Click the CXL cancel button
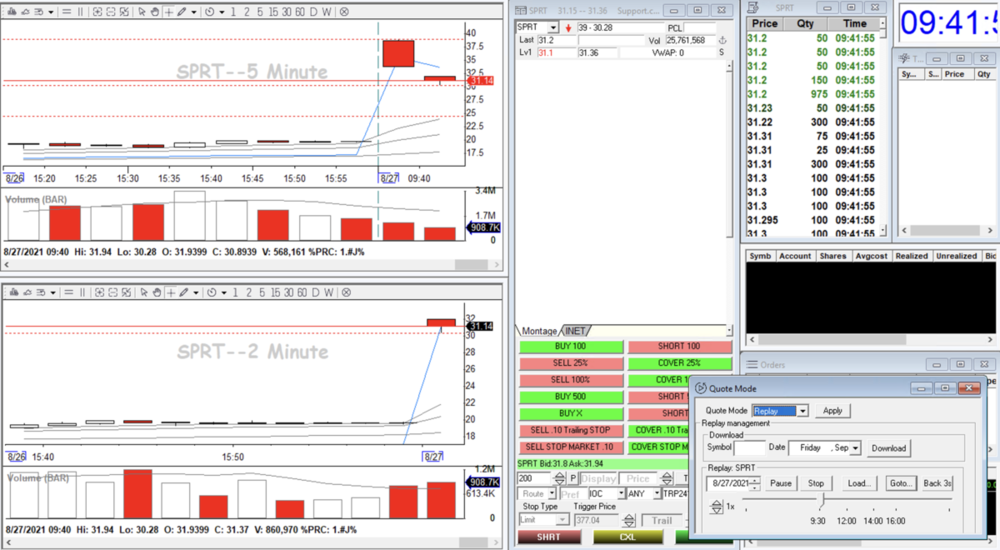 (628, 537)
